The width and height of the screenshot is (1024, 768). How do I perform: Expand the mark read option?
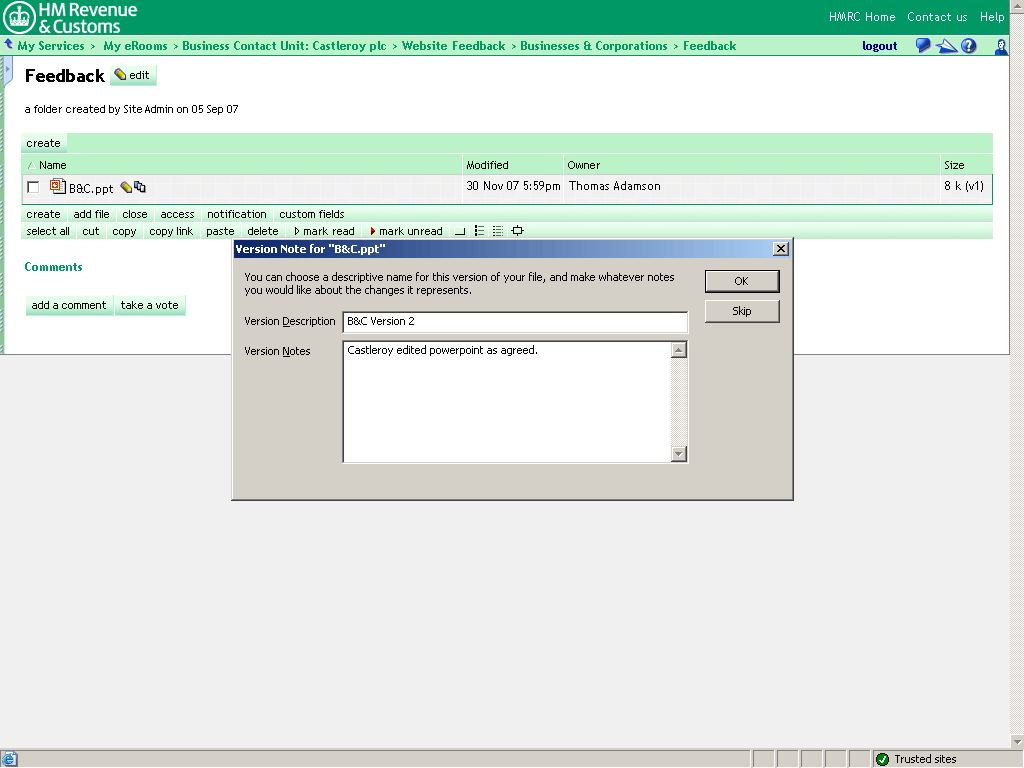322,231
